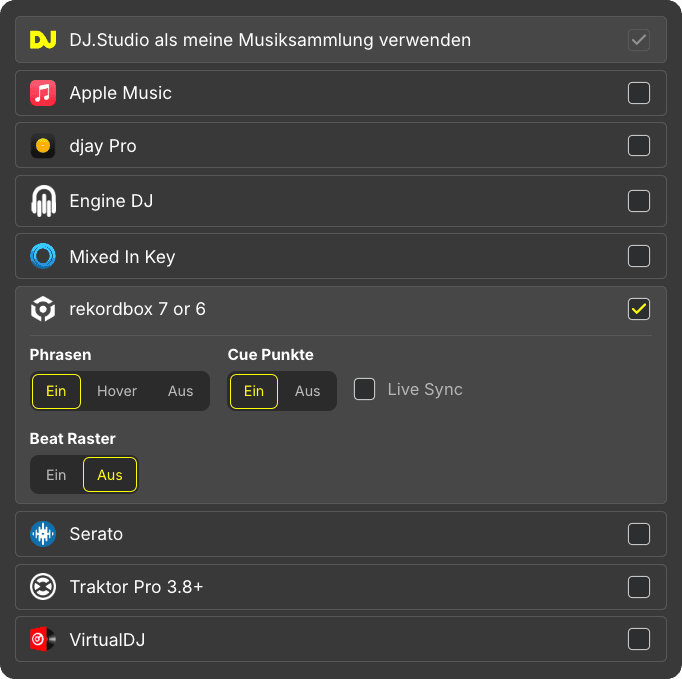Select Aus under Phrasen
The height and width of the screenshot is (679, 682).
(x=181, y=391)
